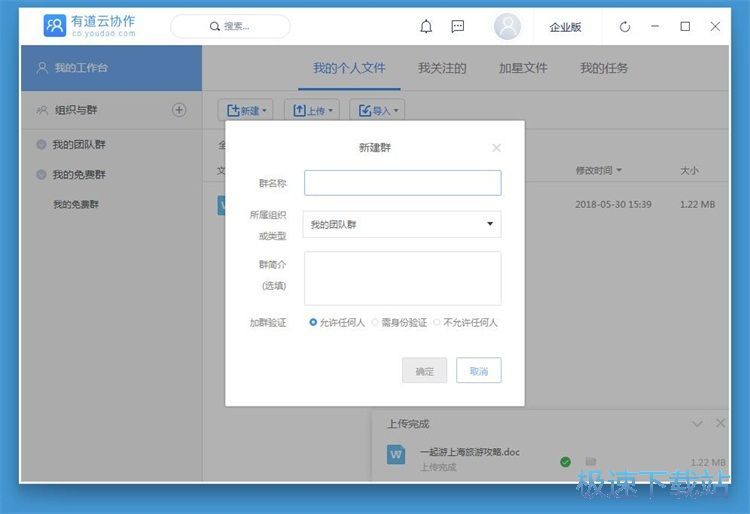Image resolution: width=750 pixels, height=514 pixels.
Task: Open the chat messages icon
Action: [458, 26]
